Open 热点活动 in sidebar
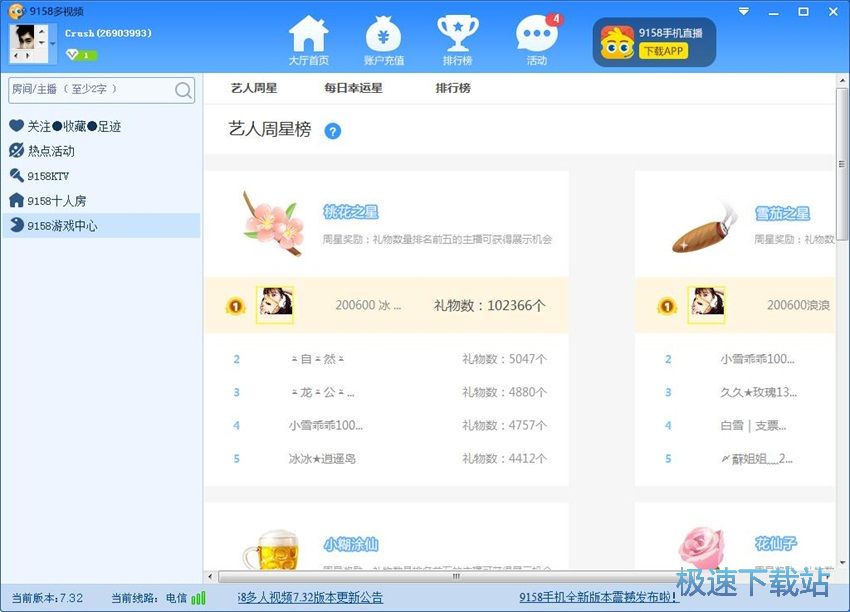This screenshot has width=850, height=612. (42, 151)
